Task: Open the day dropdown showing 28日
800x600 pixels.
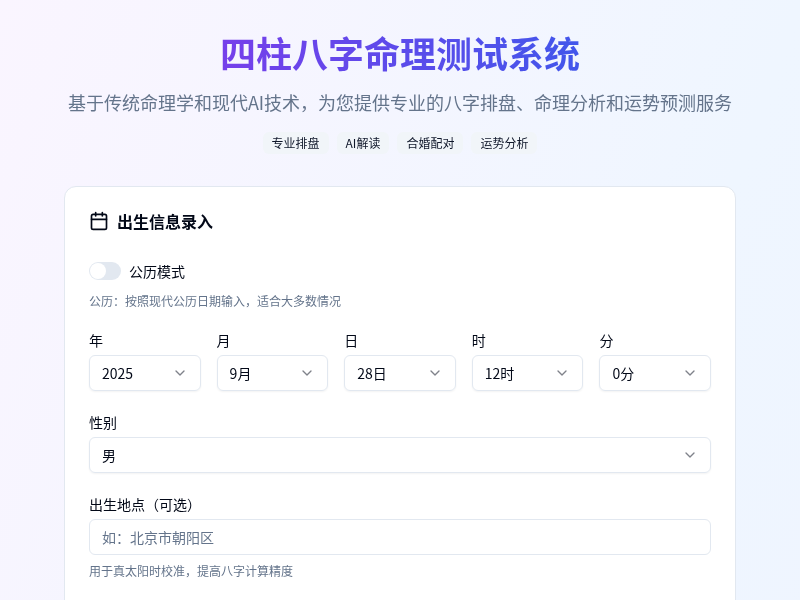Action: 400,373
